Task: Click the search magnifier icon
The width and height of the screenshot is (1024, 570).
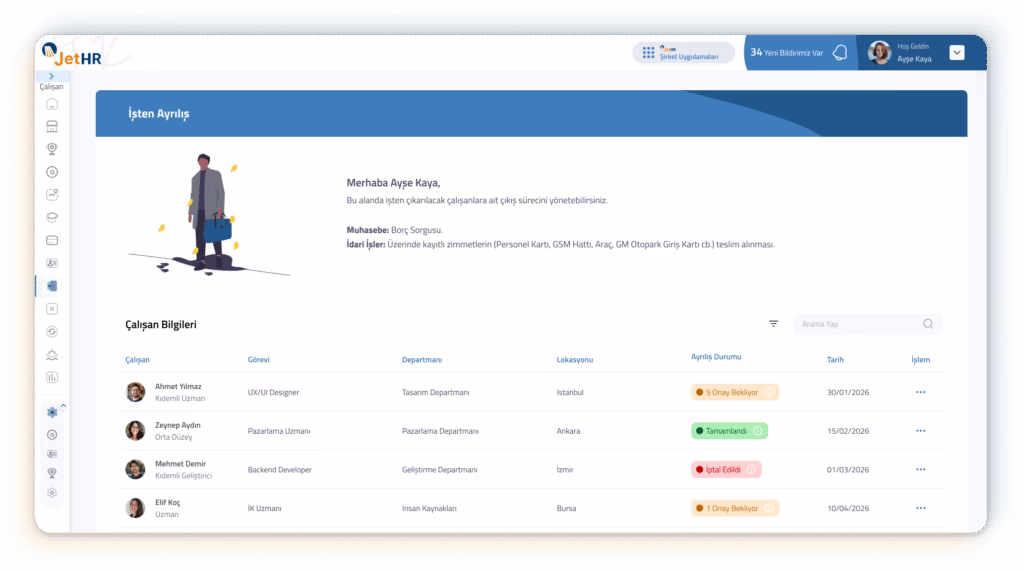Action: tap(928, 324)
